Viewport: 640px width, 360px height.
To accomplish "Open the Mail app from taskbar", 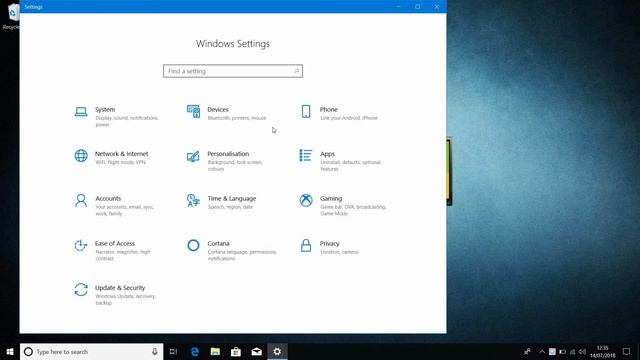I will [x=256, y=351].
